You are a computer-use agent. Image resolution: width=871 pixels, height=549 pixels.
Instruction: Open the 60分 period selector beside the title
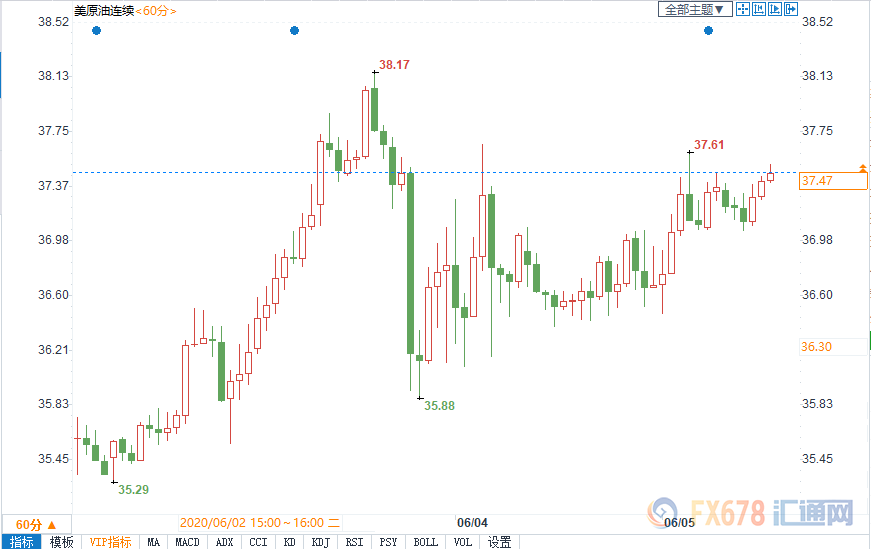[x=155, y=10]
